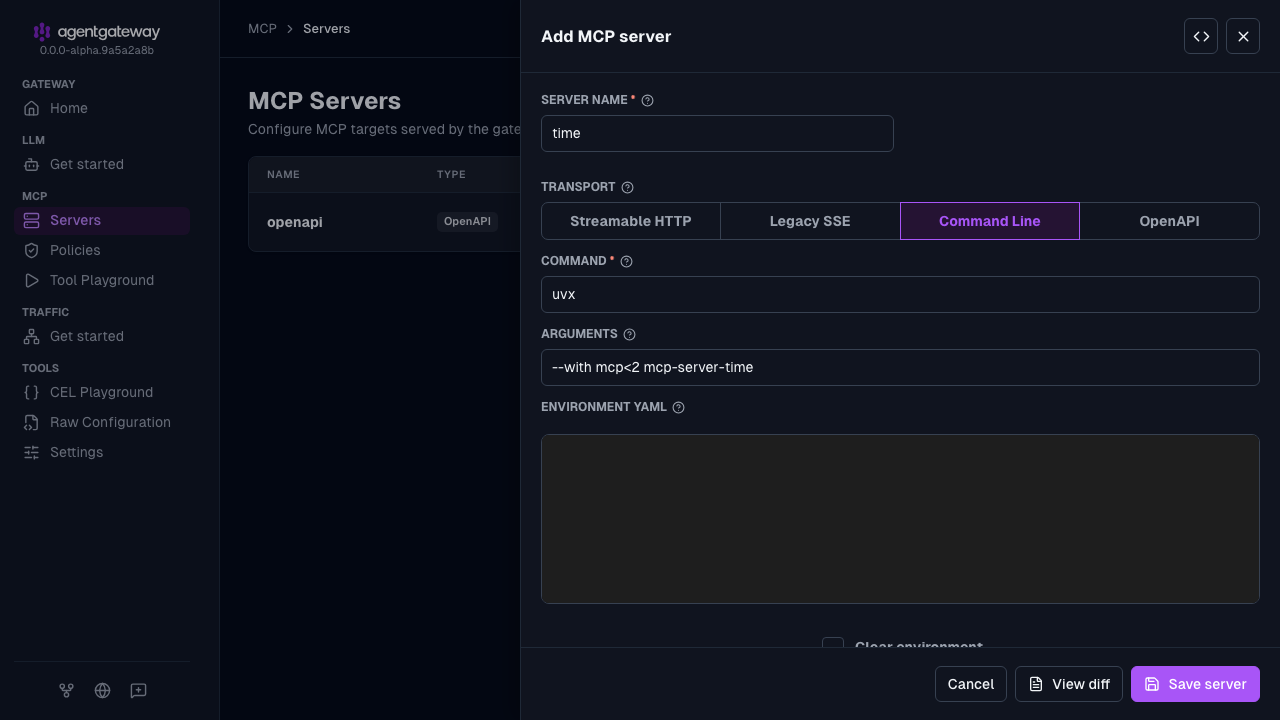The image size is (1280, 720).
Task: Click the Cancel button
Action: pos(970,684)
